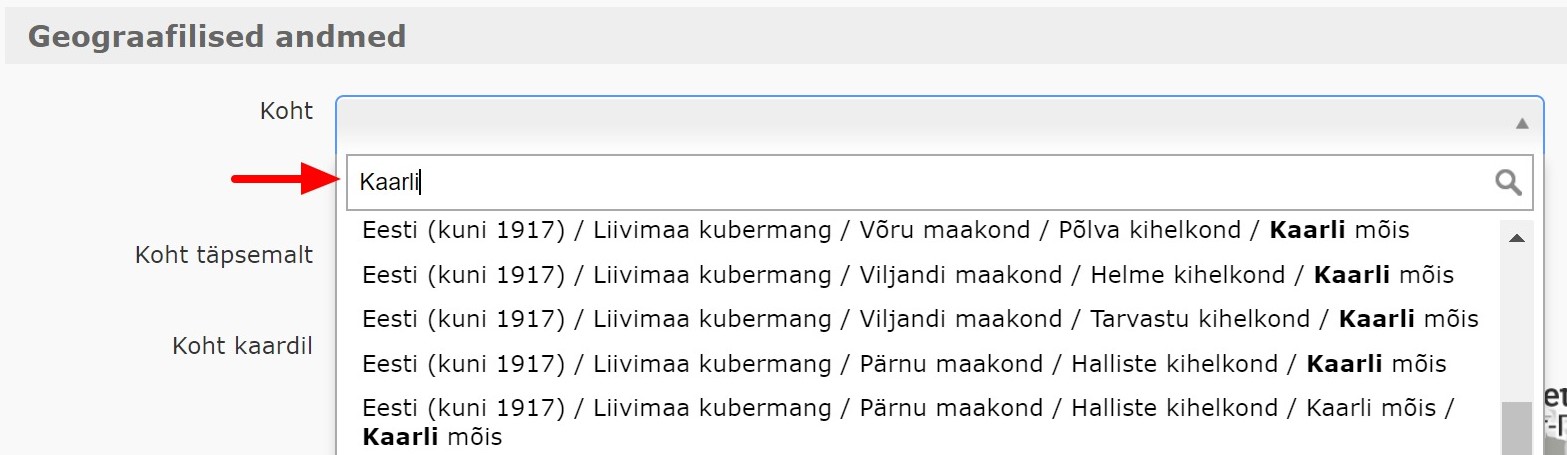Click the Geograafilised andmed section header
This screenshot has width=1567, height=455.
coord(217,37)
